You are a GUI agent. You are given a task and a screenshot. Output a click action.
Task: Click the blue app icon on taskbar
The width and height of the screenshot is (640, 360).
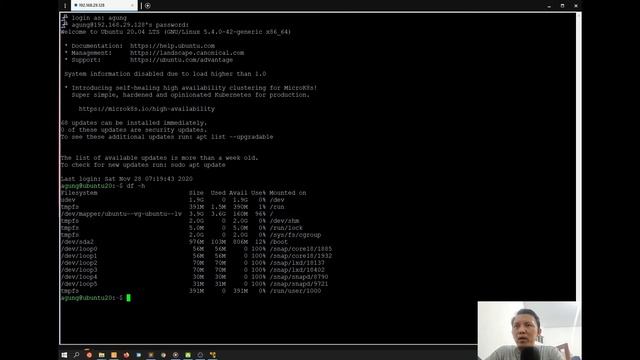click(138, 355)
